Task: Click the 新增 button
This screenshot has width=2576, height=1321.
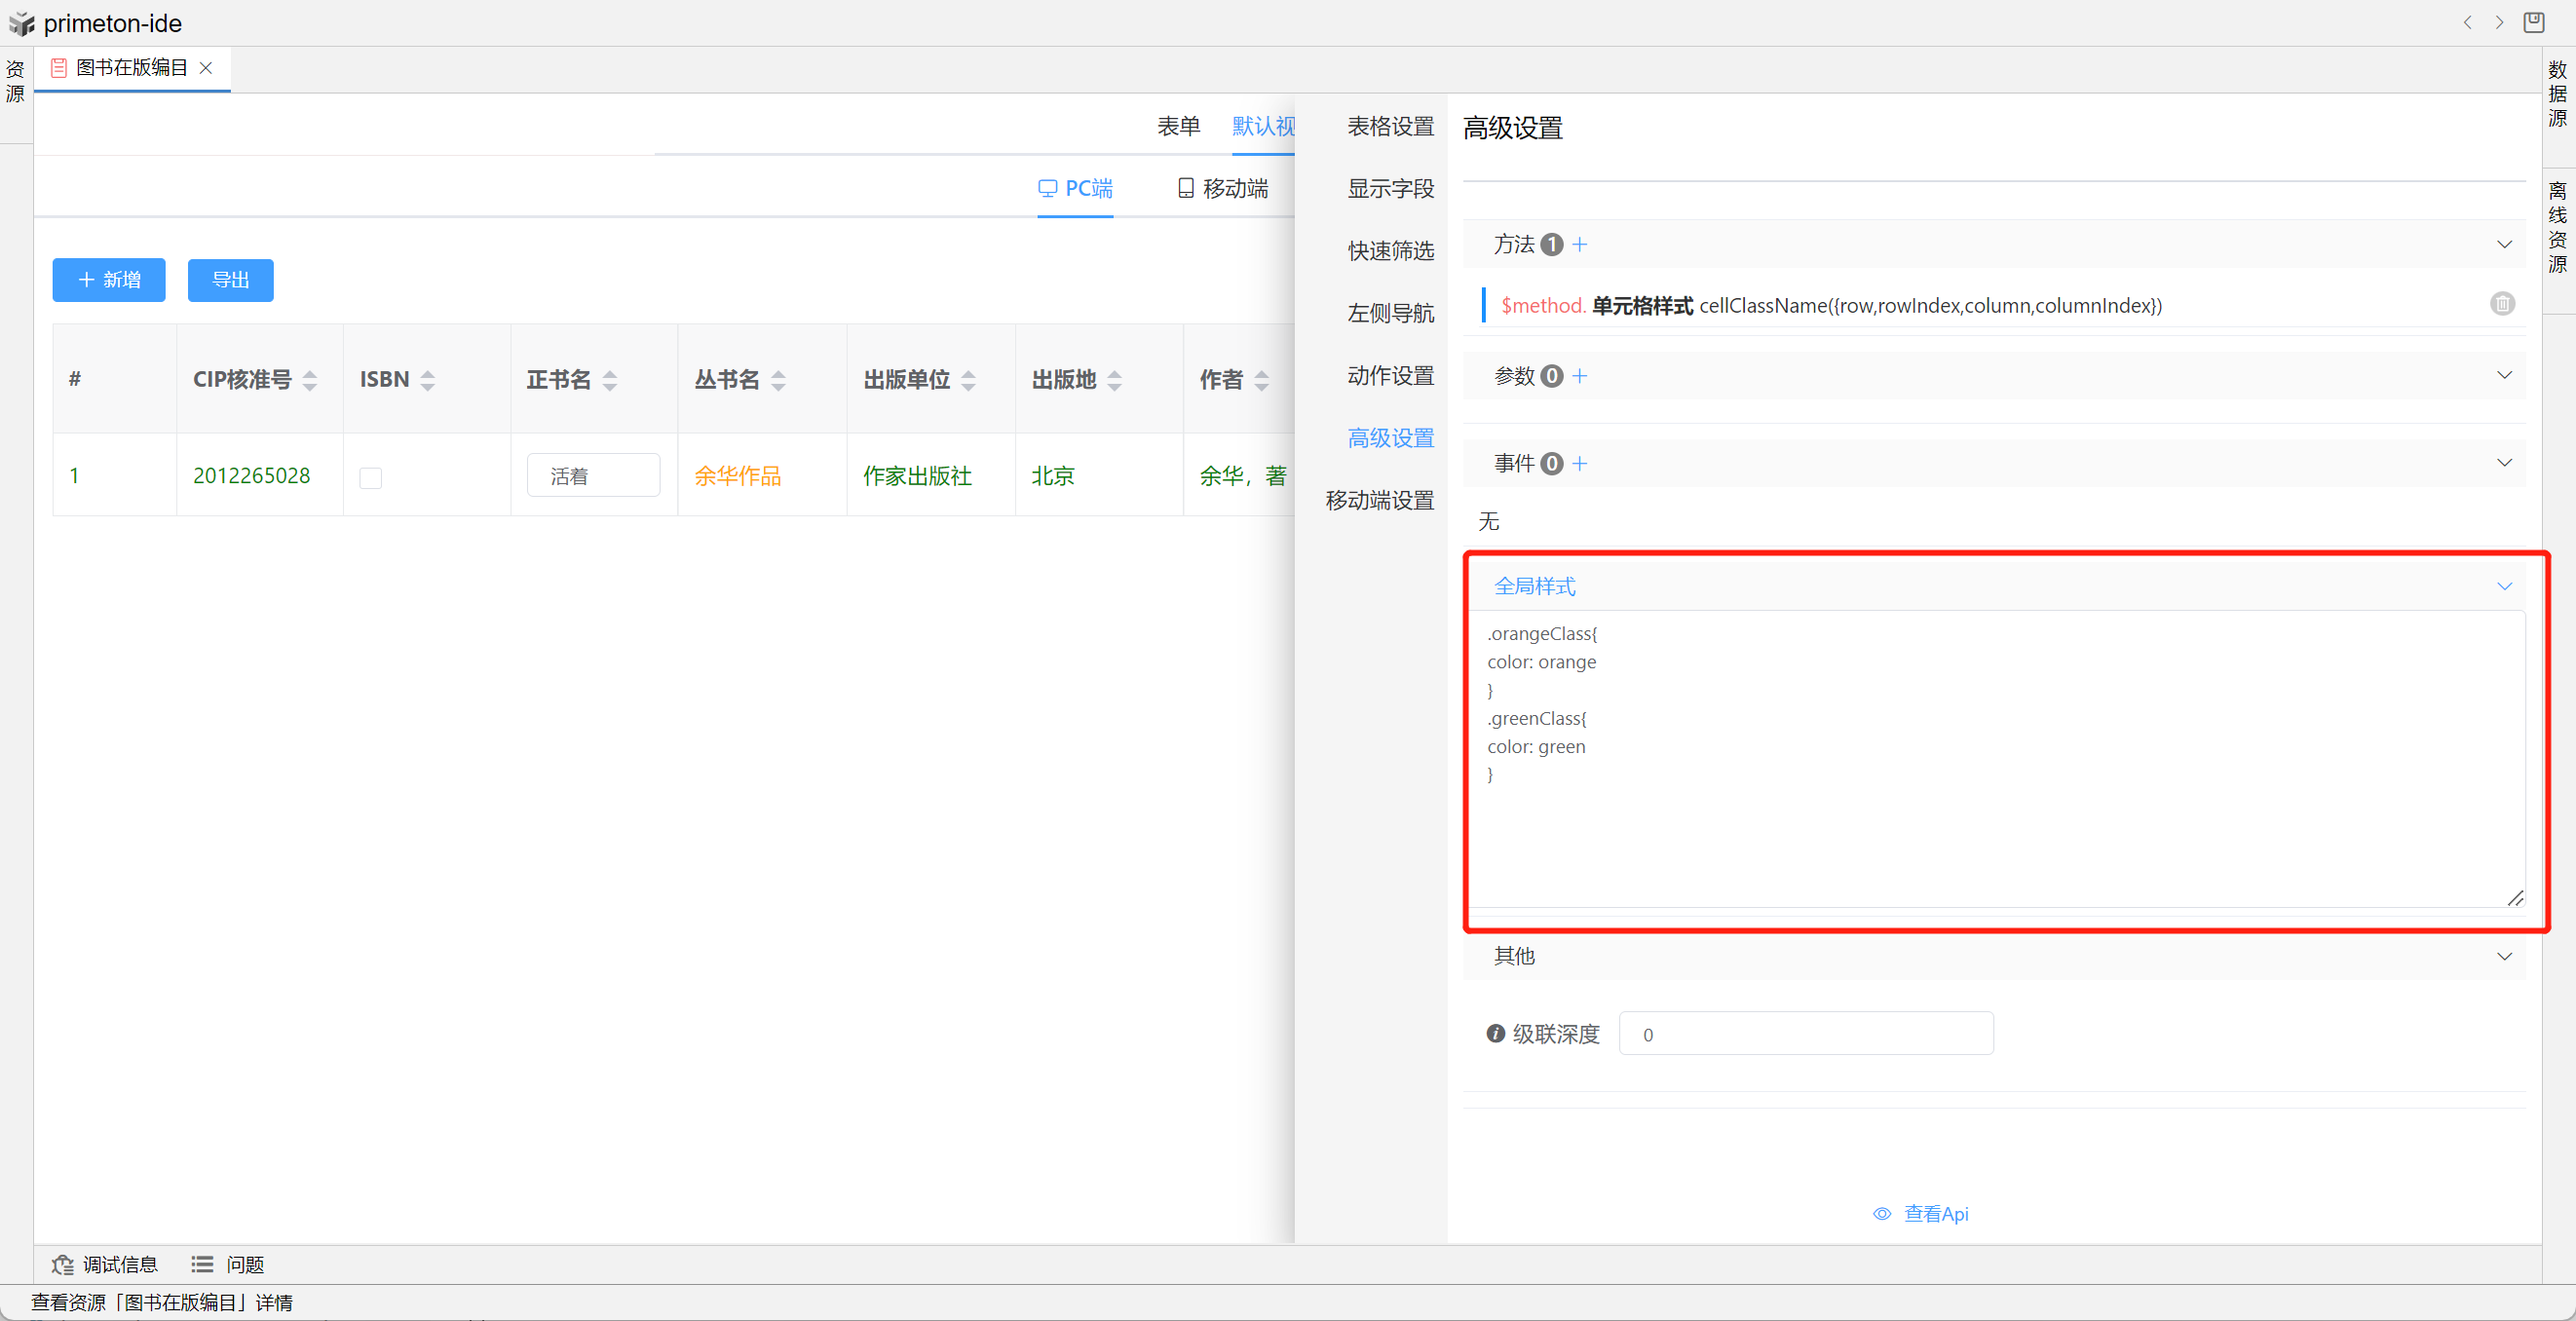Action: click(x=109, y=280)
